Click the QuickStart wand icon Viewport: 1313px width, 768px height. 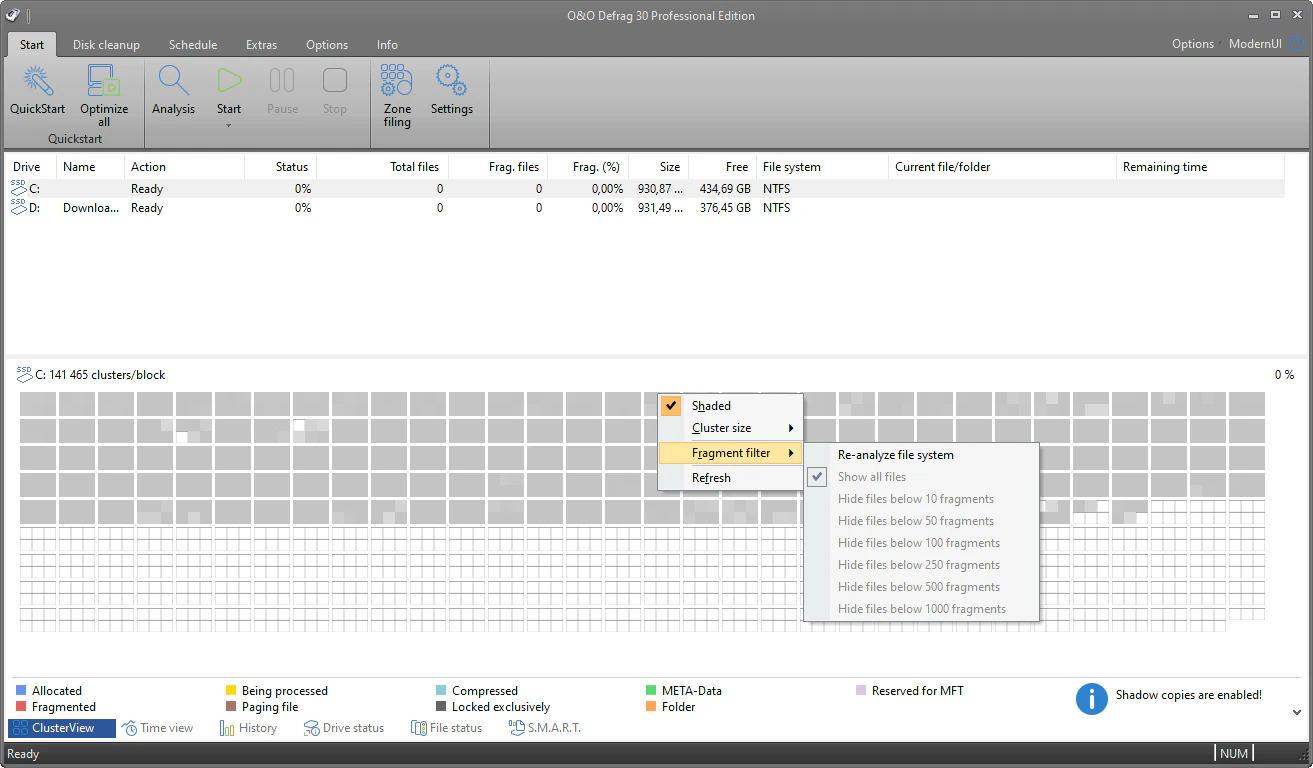(37, 82)
